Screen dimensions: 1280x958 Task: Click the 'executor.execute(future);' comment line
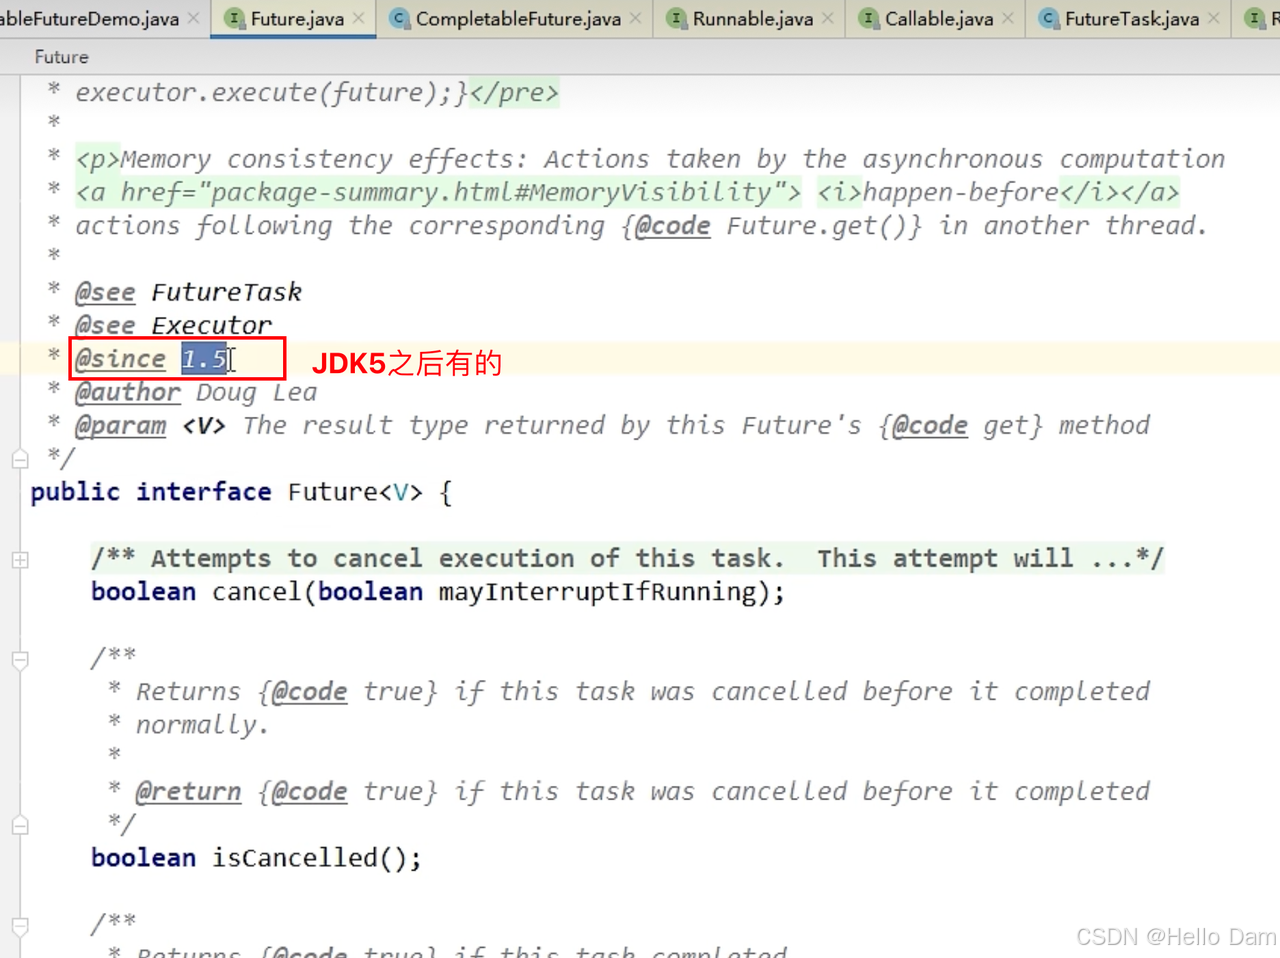[x=317, y=92]
